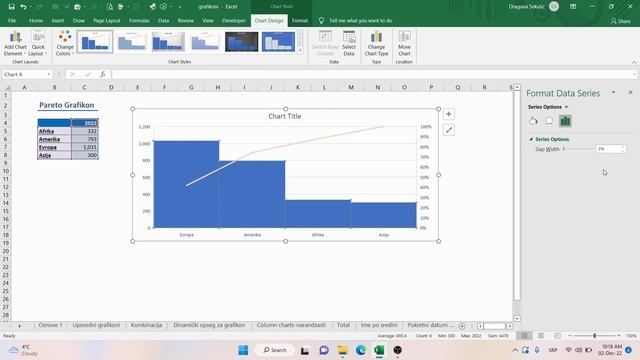The image size is (640, 360).
Task: Switch to Uporedni grafikoni sheet tab
Action: click(96, 325)
